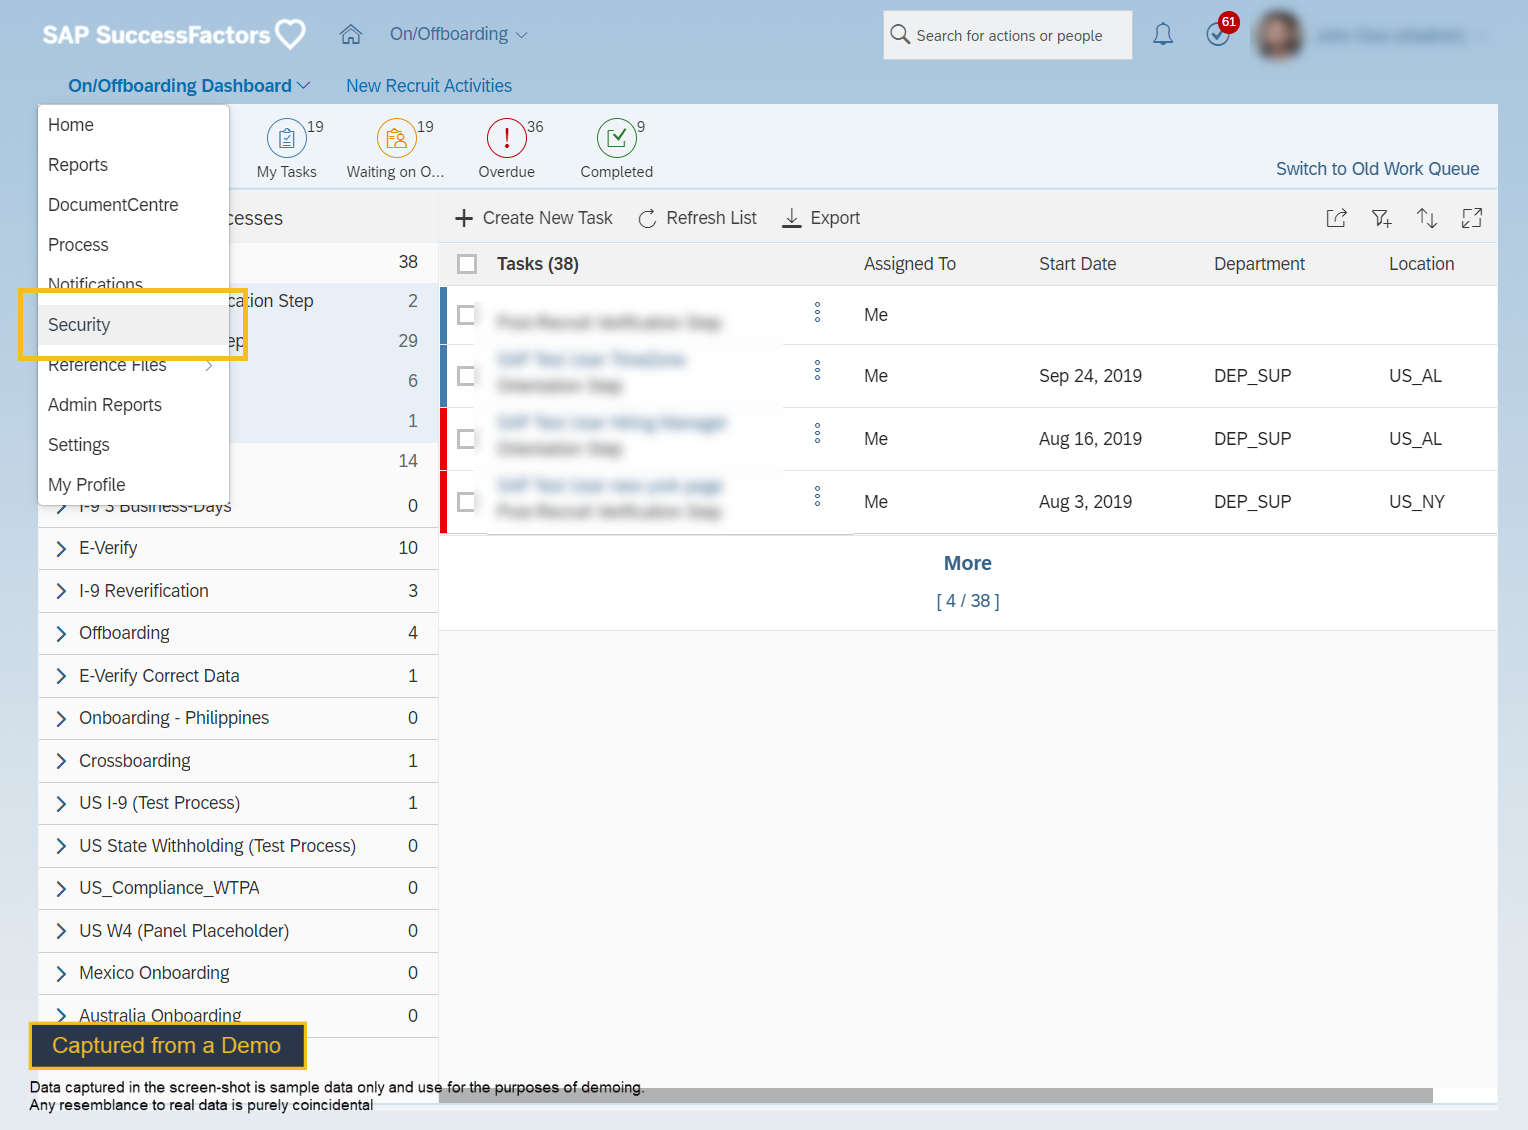Load More tasks
The width and height of the screenshot is (1528, 1130).
click(x=968, y=563)
